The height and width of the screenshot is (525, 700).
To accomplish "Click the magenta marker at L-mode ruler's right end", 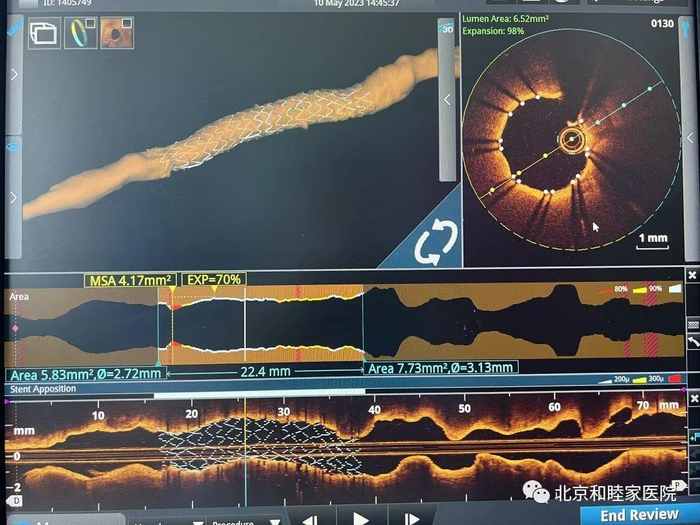I will click(683, 390).
